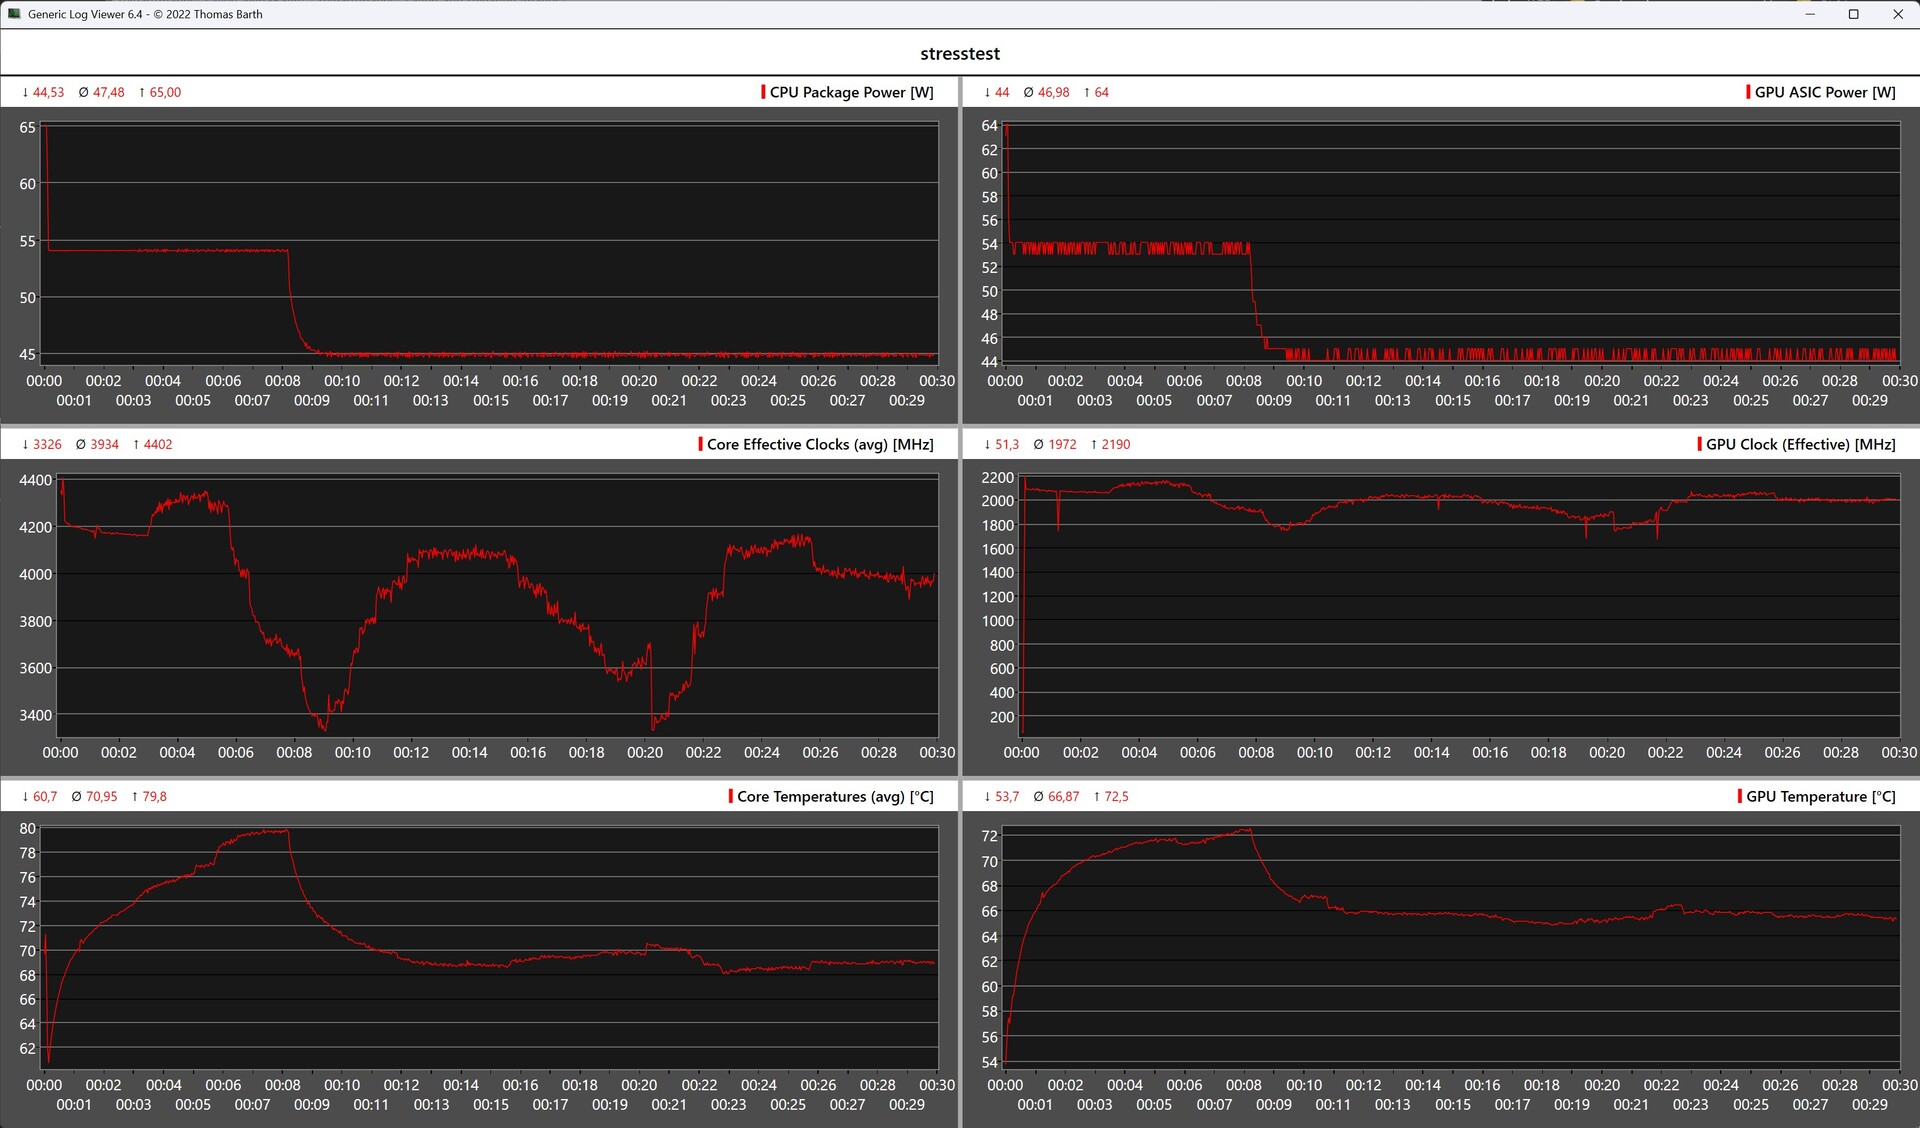The height and width of the screenshot is (1128, 1920).
Task: Click GPU temperature maximum value 72,5
Action: (1116, 796)
